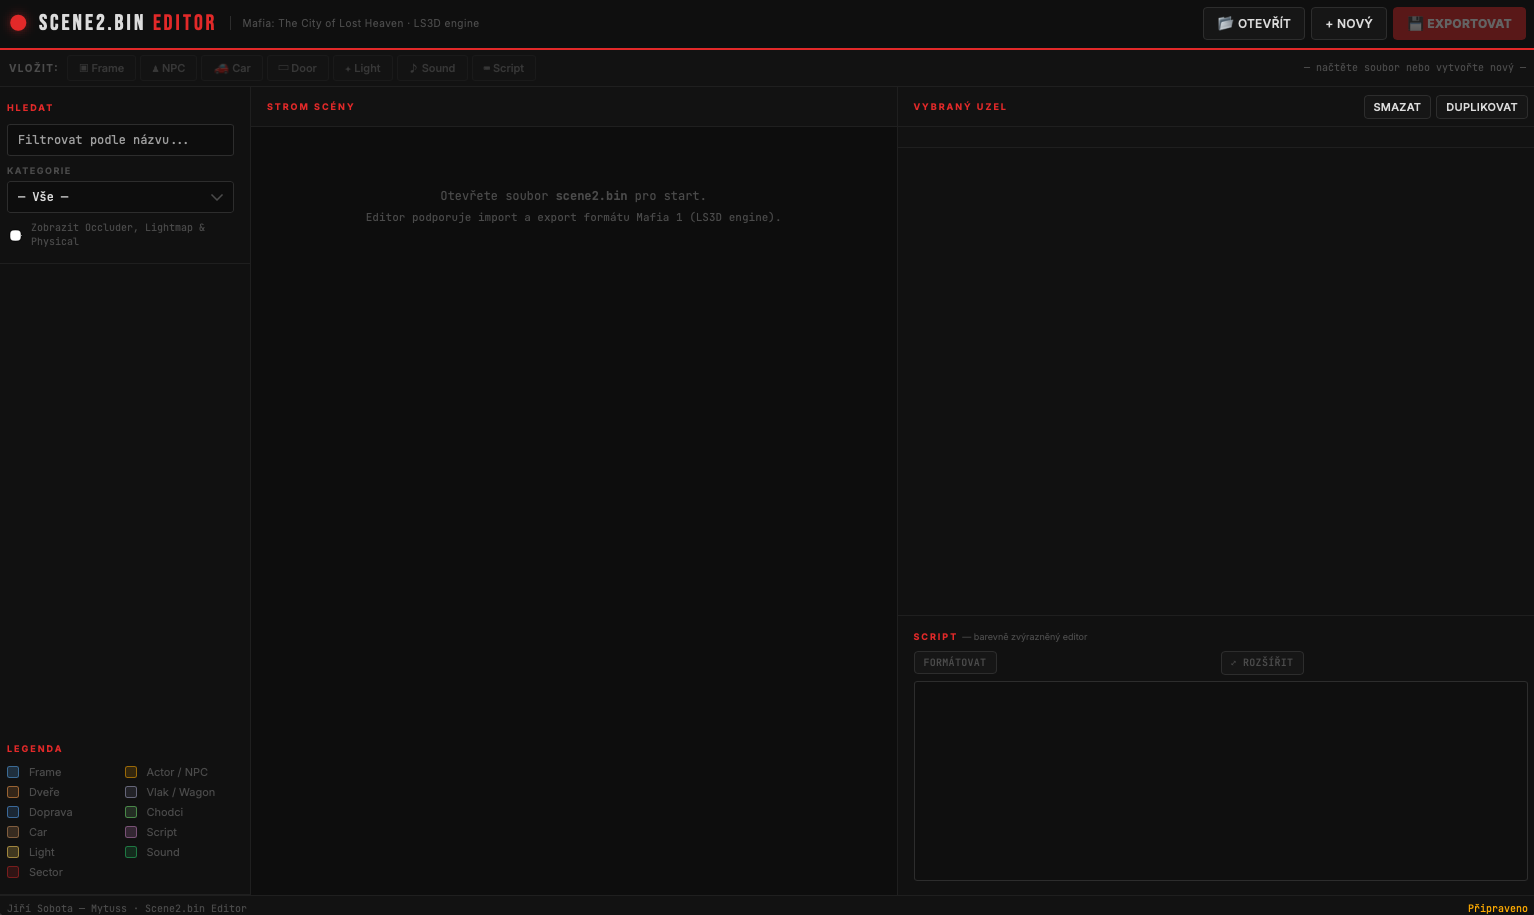
Task: Insert a Door node
Action: pos(297,68)
